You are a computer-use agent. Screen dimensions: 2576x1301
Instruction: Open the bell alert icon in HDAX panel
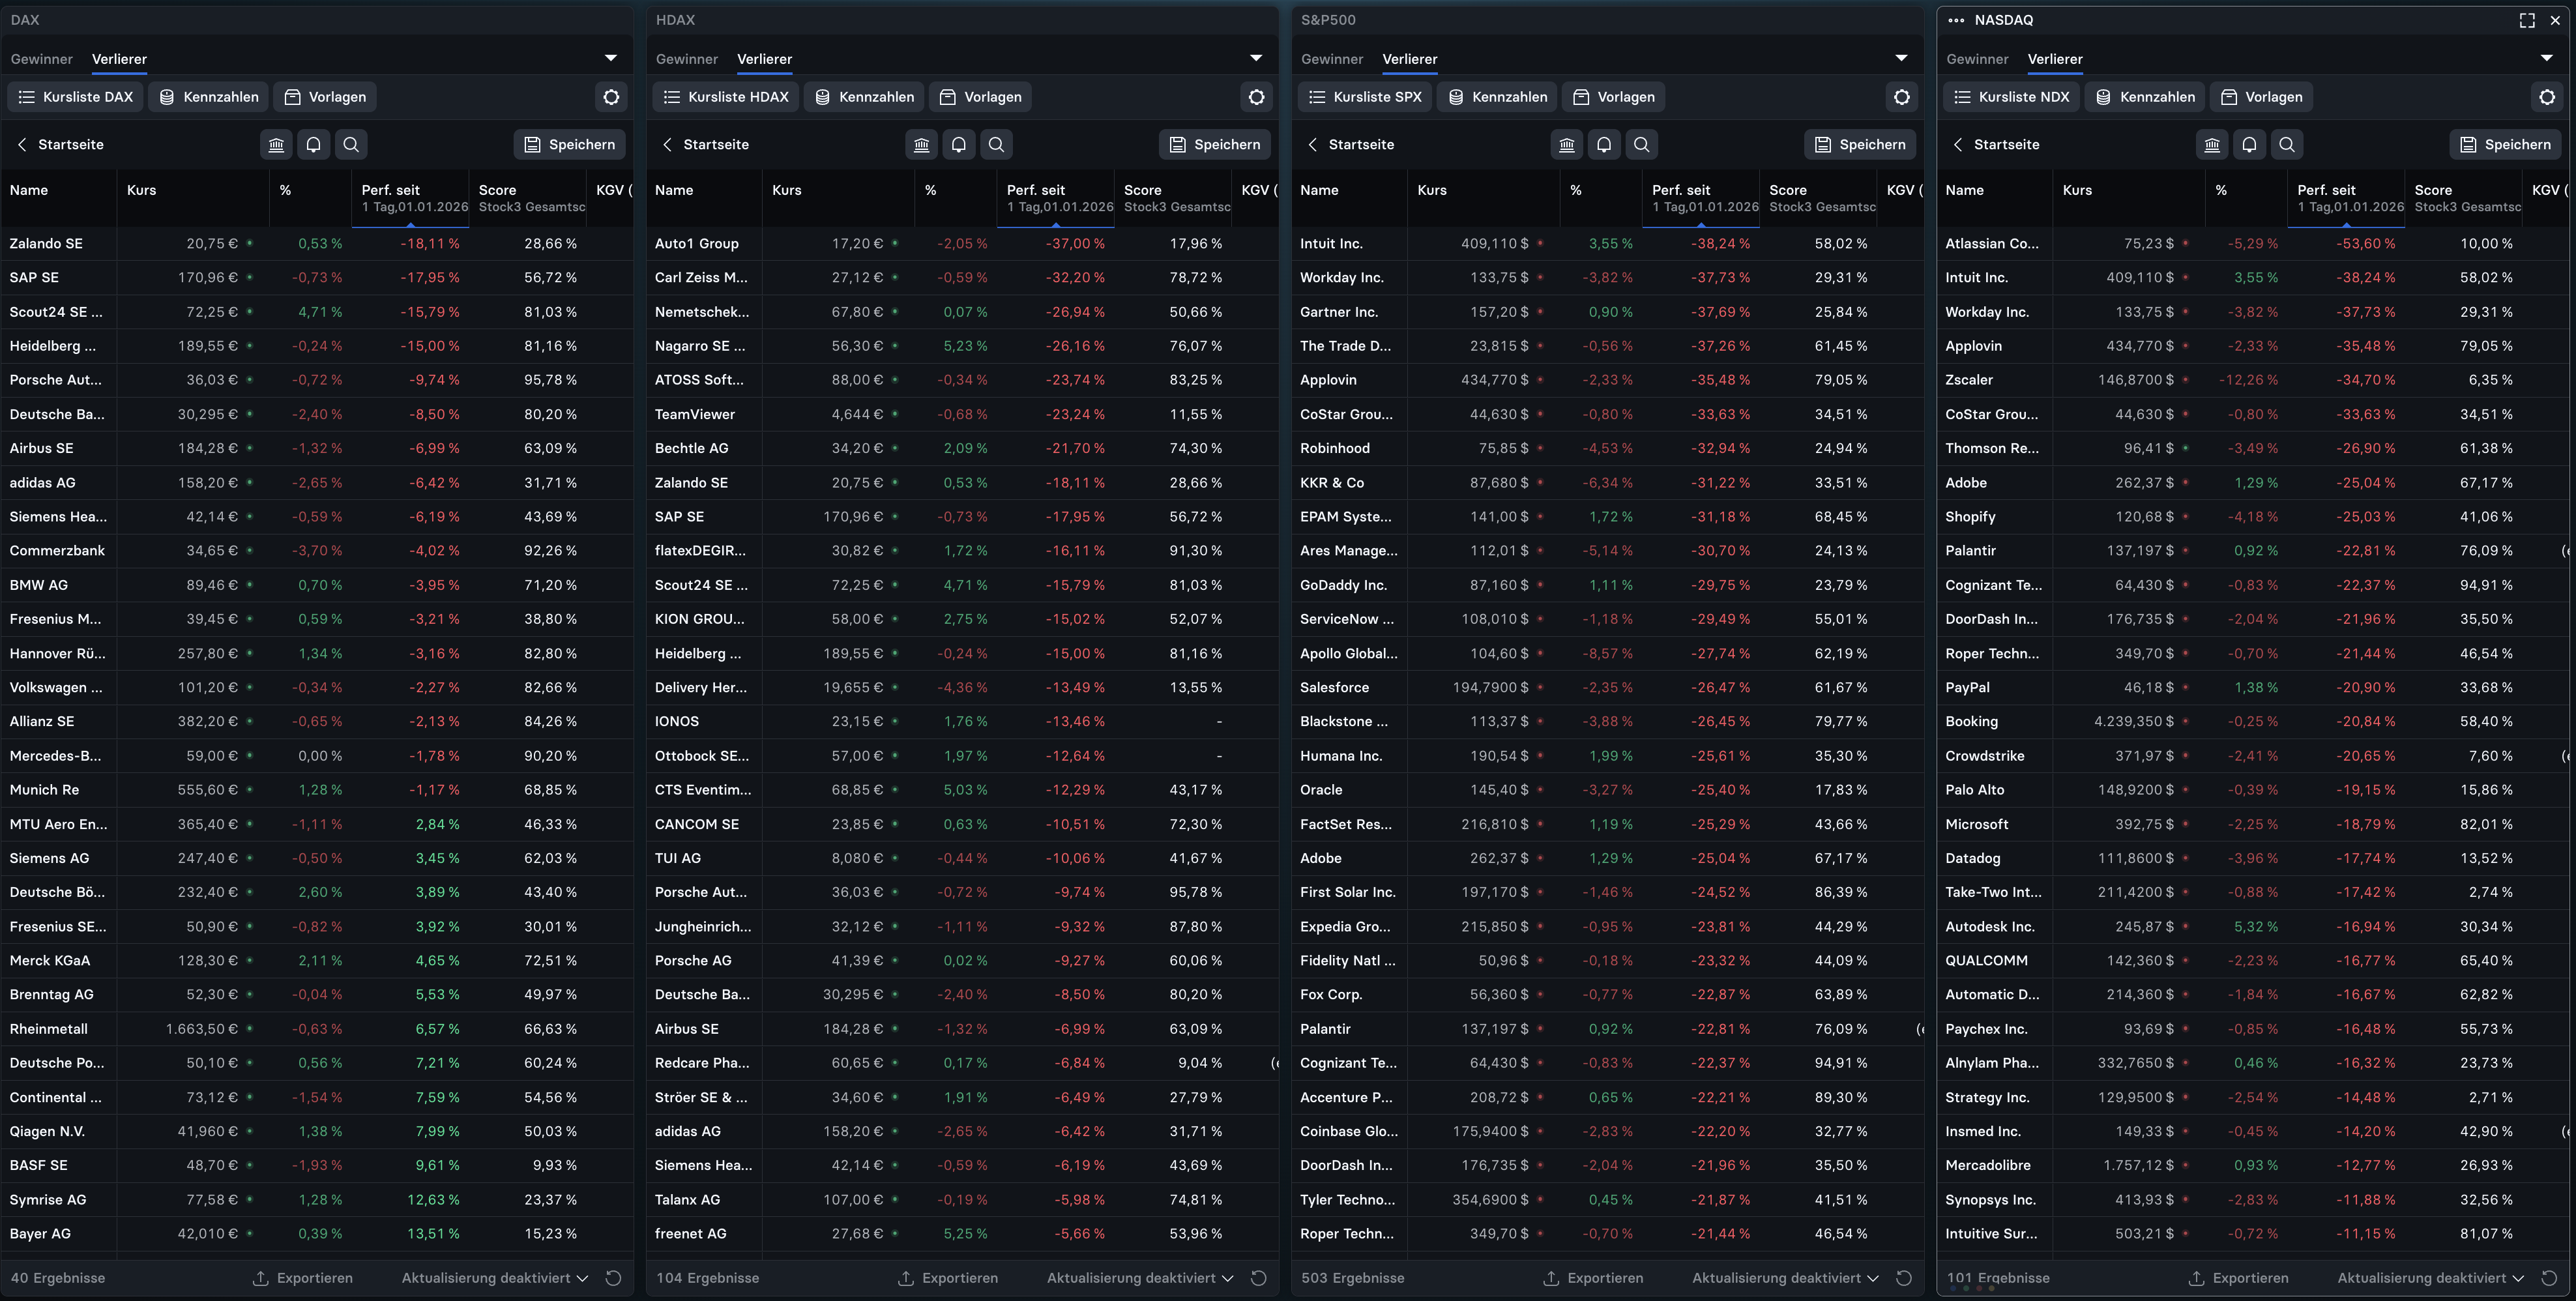[958, 144]
